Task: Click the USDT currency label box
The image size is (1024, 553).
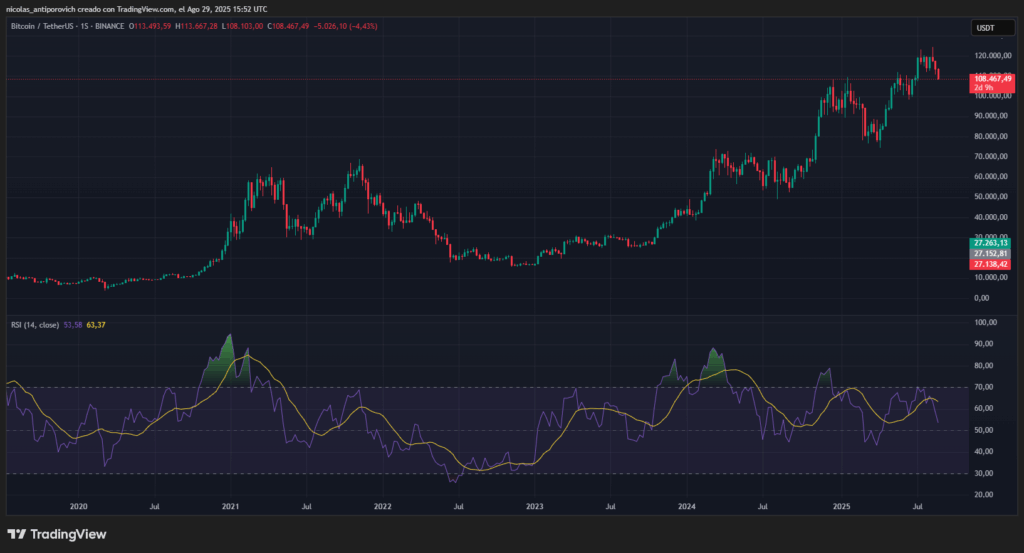Action: coord(985,28)
